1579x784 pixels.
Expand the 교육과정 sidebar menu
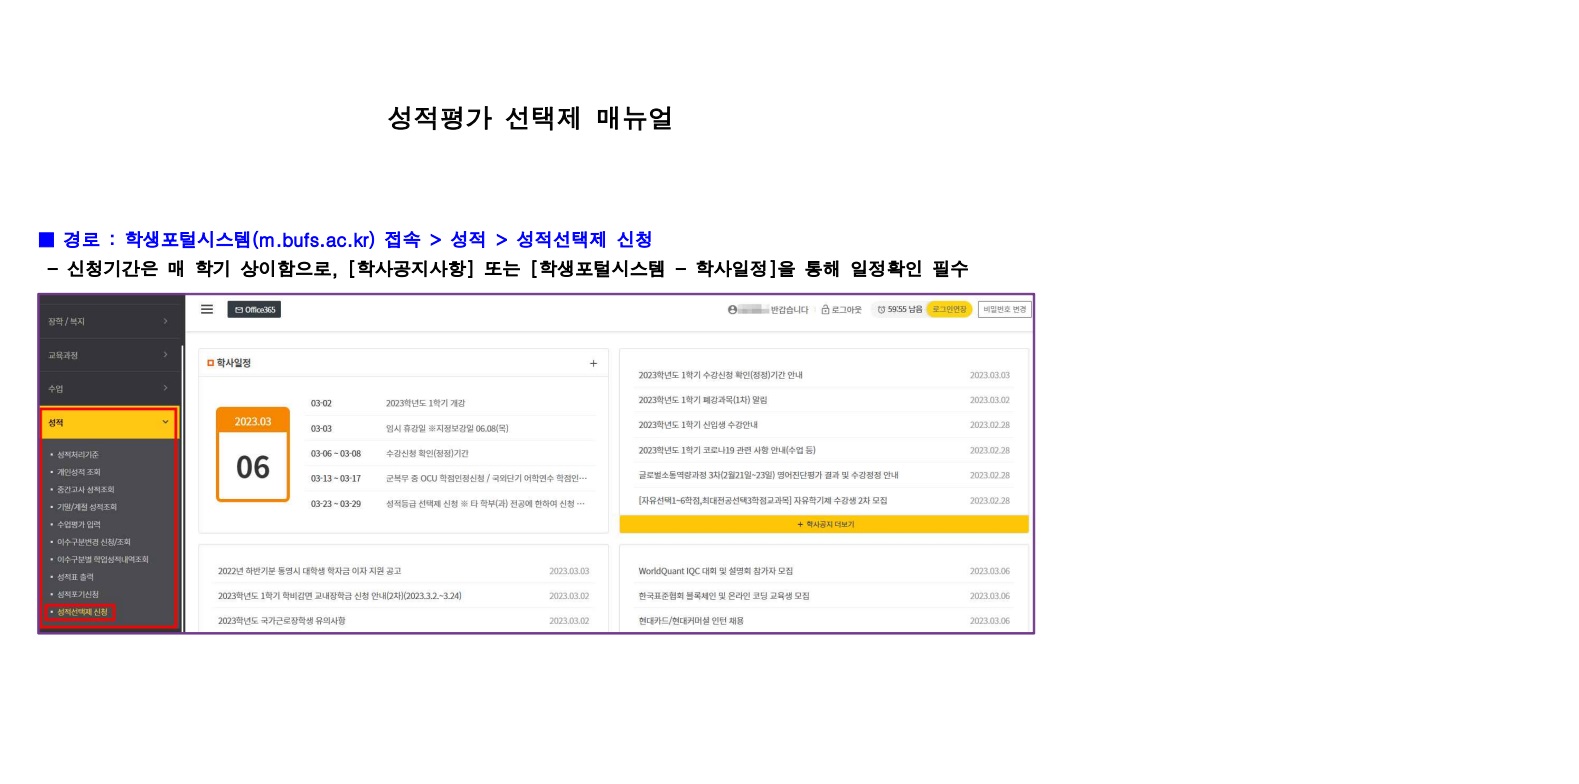coord(109,355)
